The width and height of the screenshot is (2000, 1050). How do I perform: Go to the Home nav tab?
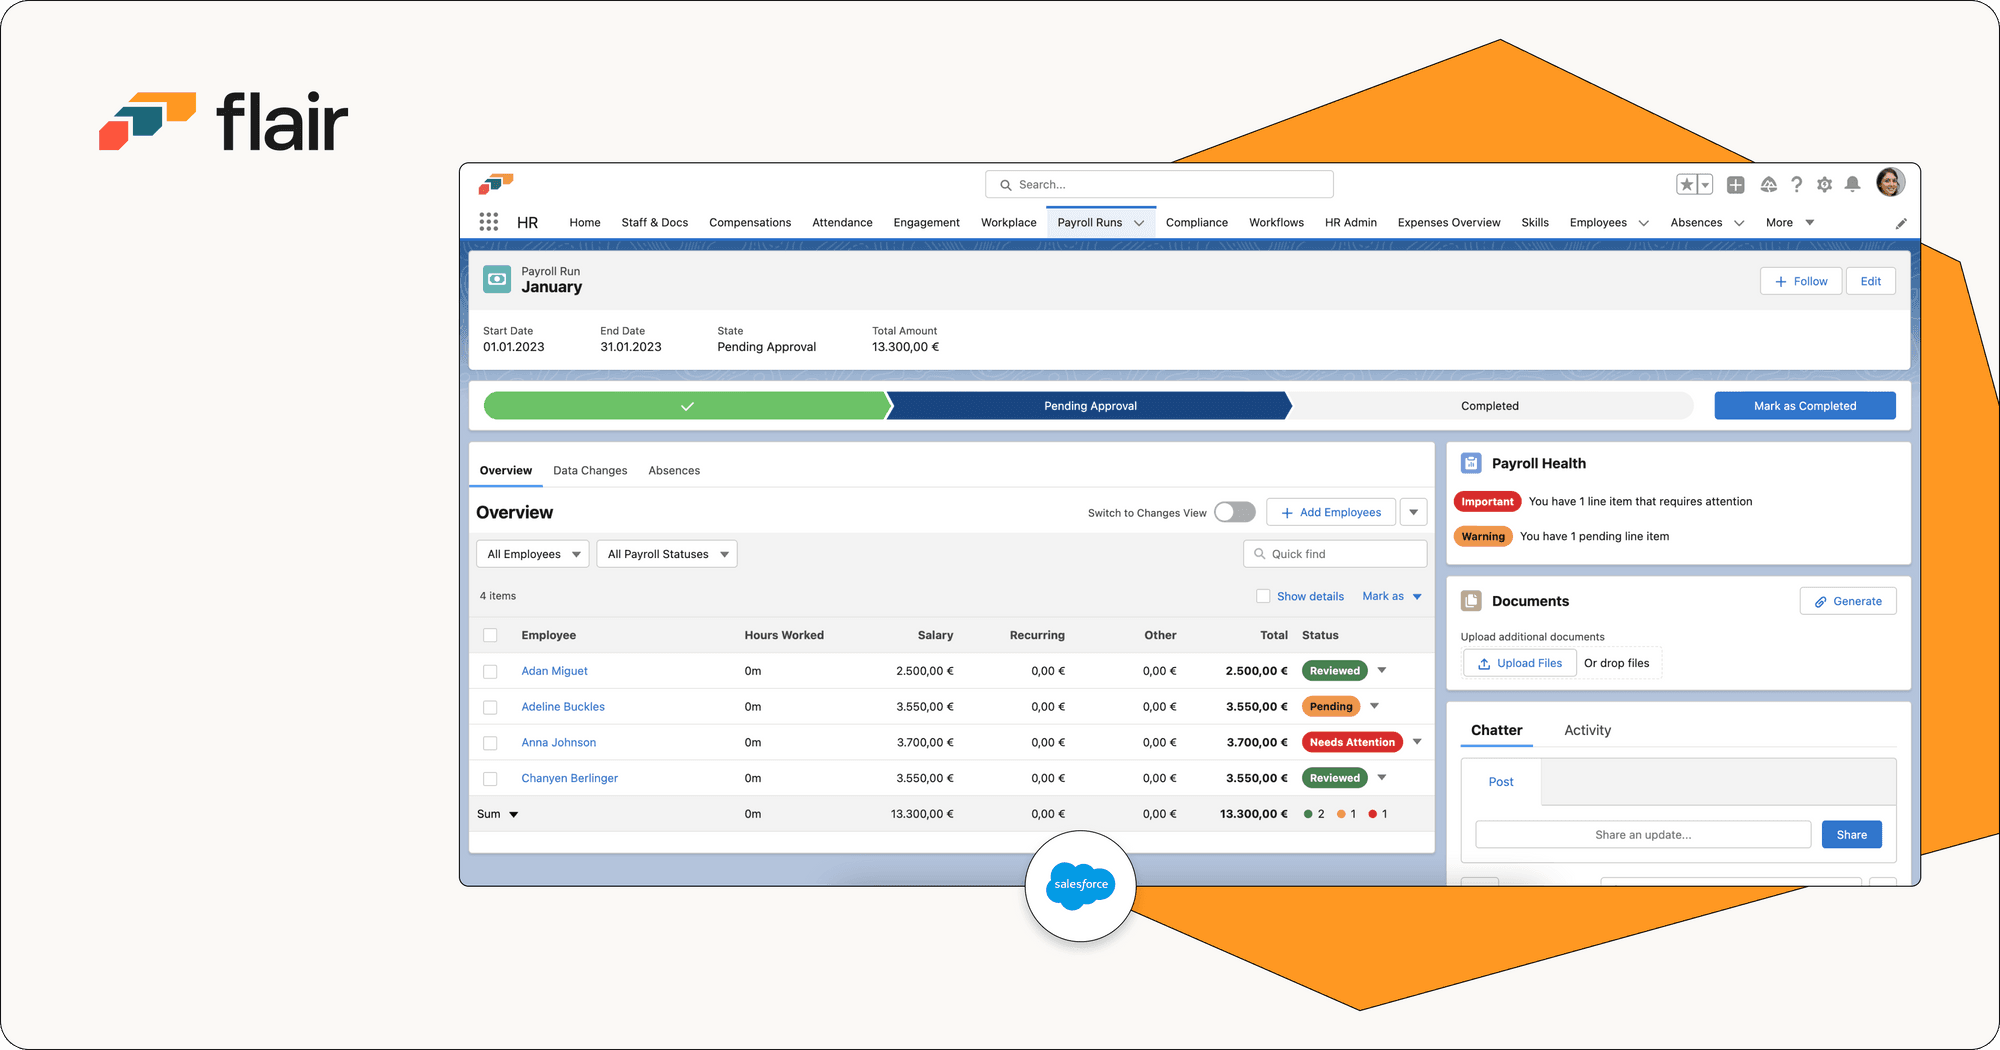tap(585, 223)
